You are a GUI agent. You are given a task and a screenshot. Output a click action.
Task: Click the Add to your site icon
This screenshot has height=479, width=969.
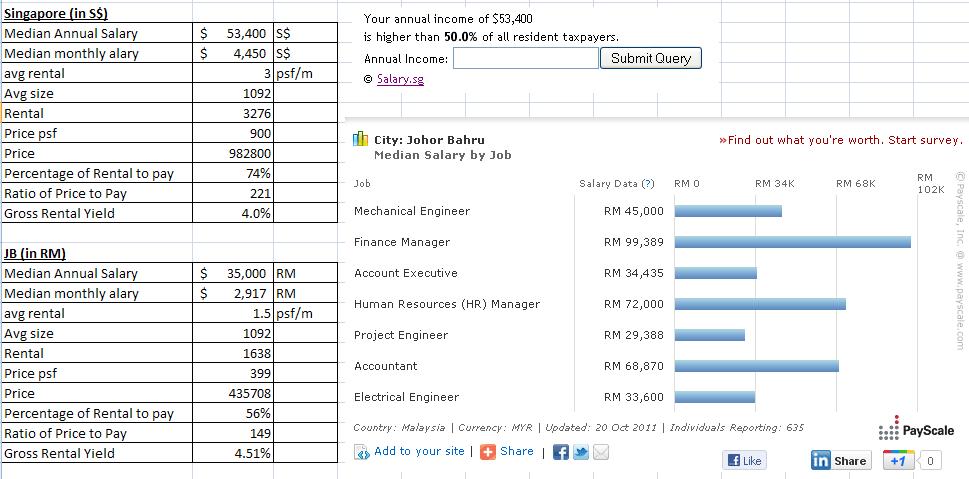click(362, 452)
